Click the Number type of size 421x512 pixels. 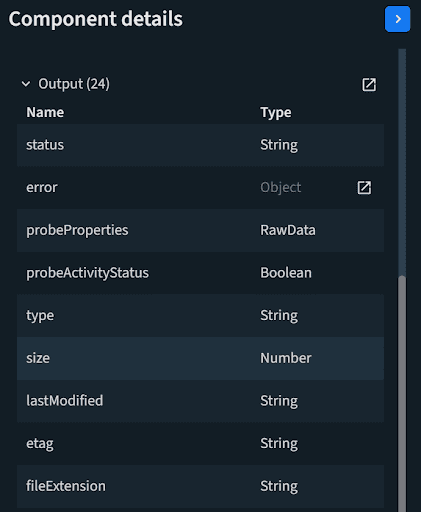point(286,358)
